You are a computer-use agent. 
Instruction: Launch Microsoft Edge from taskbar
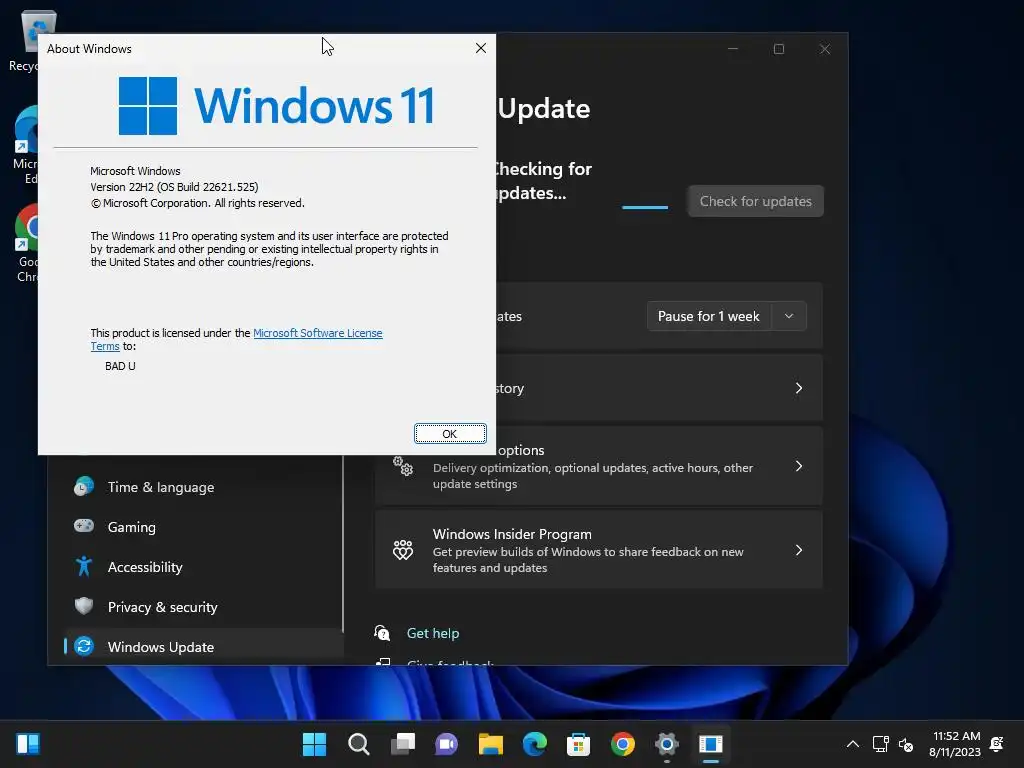pyautogui.click(x=535, y=744)
